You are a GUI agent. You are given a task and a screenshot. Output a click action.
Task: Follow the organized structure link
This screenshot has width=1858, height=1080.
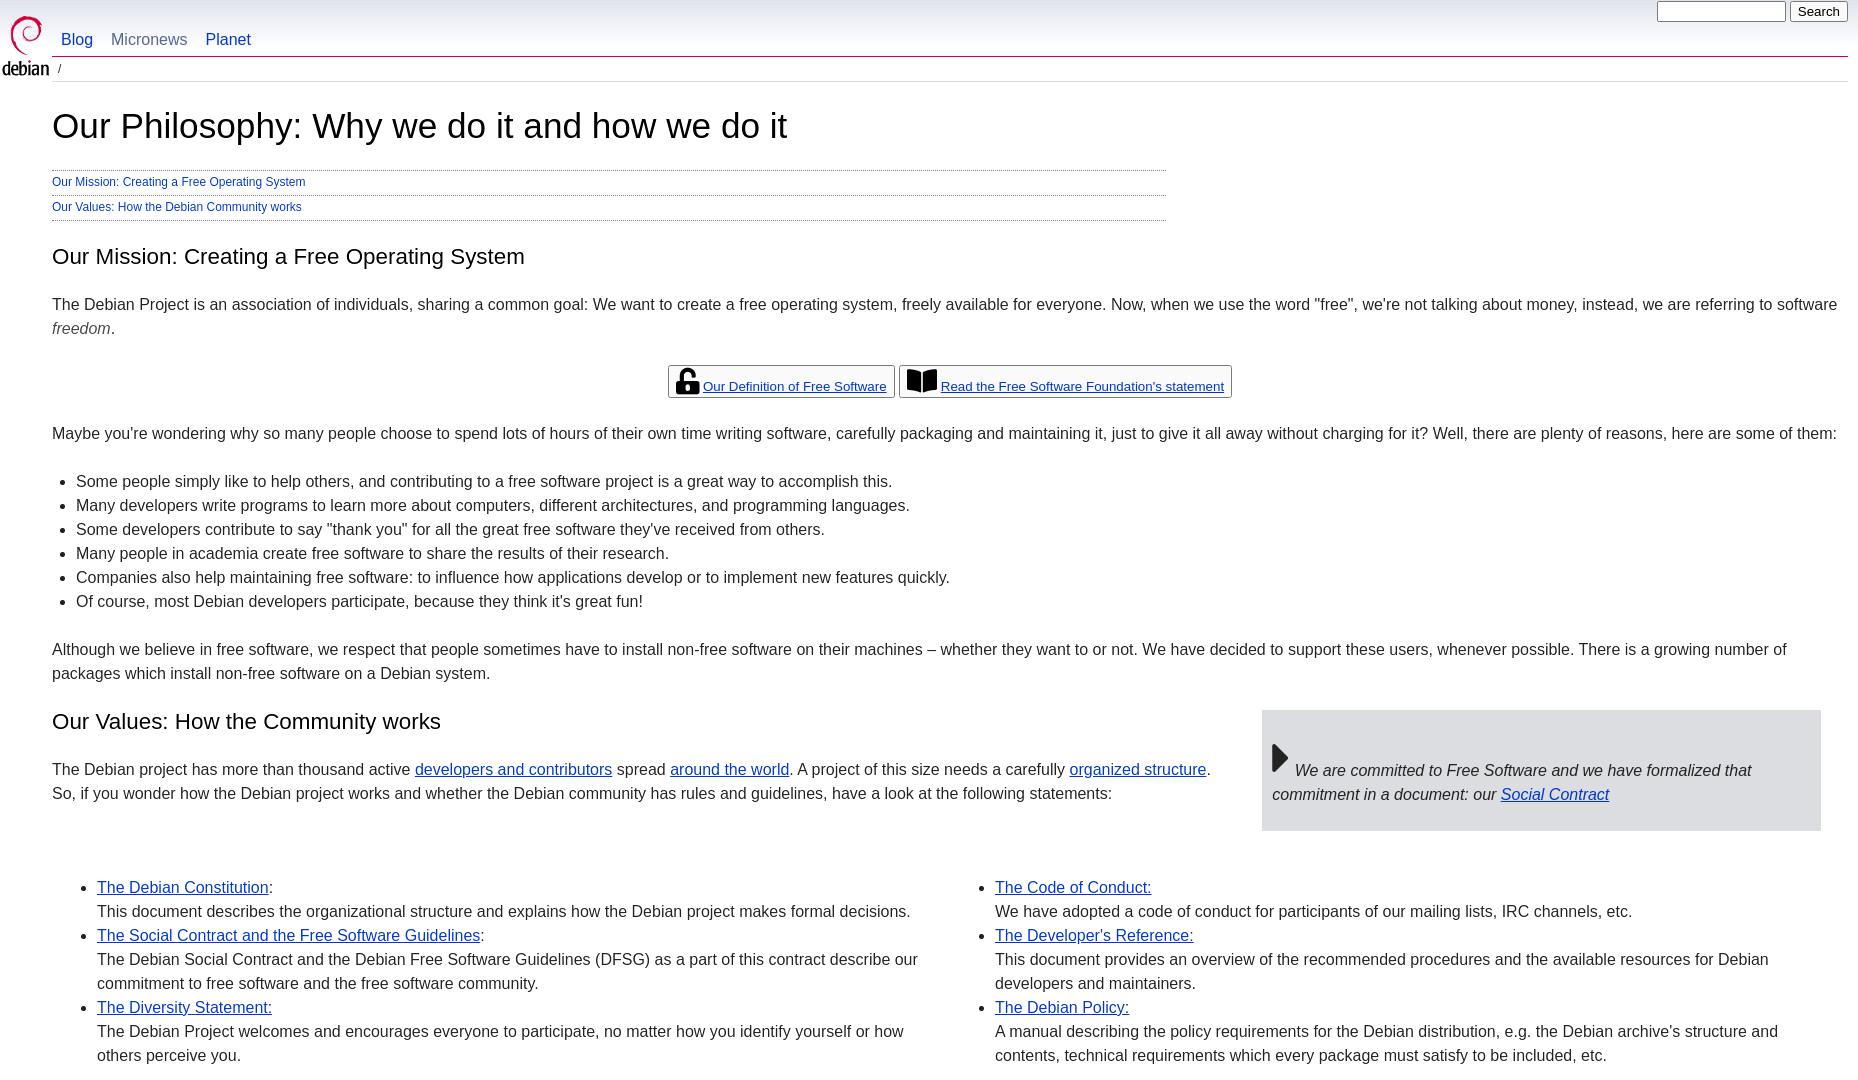1137,769
